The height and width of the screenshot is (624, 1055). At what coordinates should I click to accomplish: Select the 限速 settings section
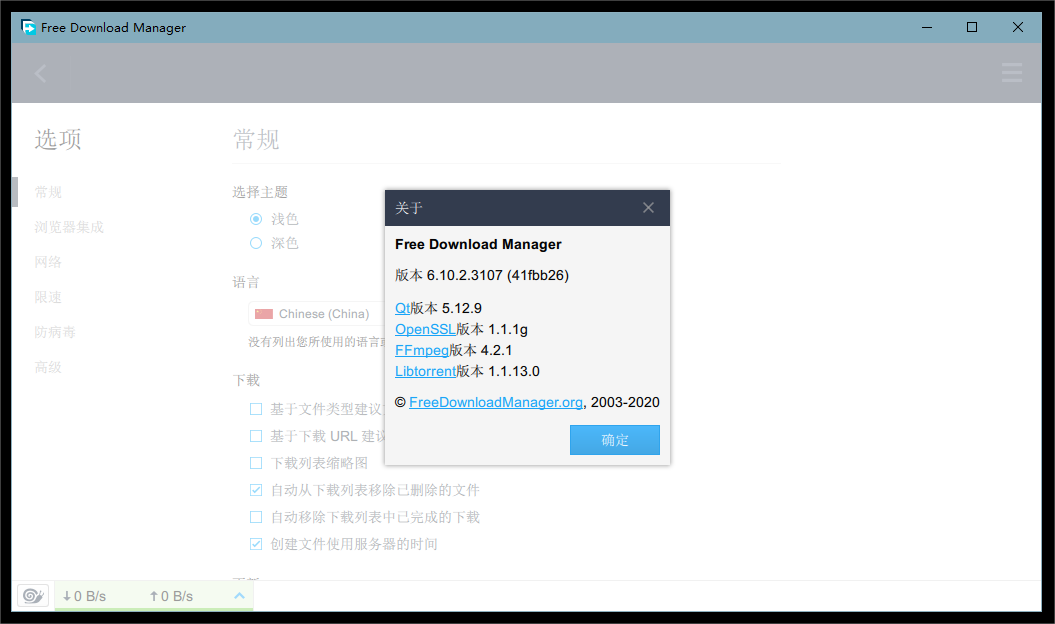pyautogui.click(x=48, y=297)
